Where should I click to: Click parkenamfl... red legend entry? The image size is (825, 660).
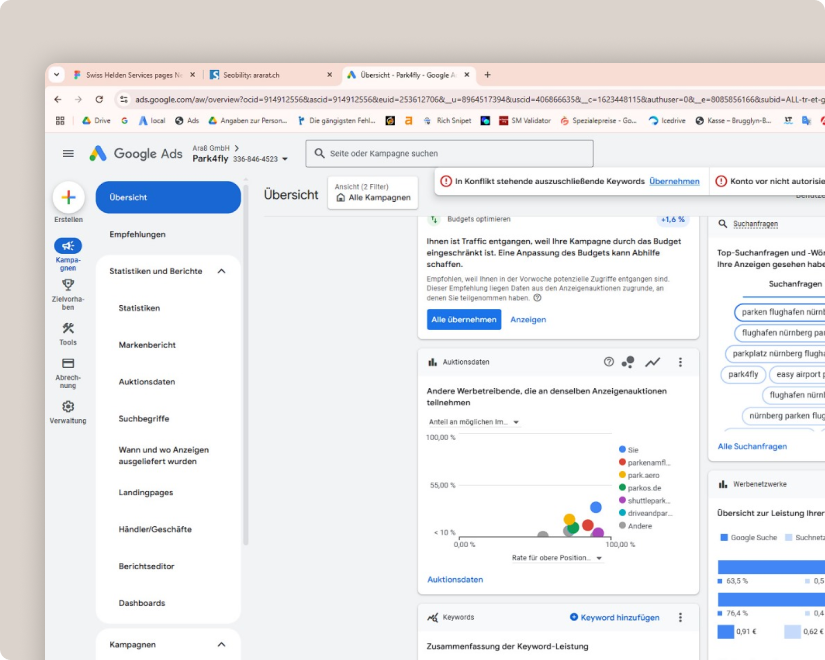click(645, 463)
